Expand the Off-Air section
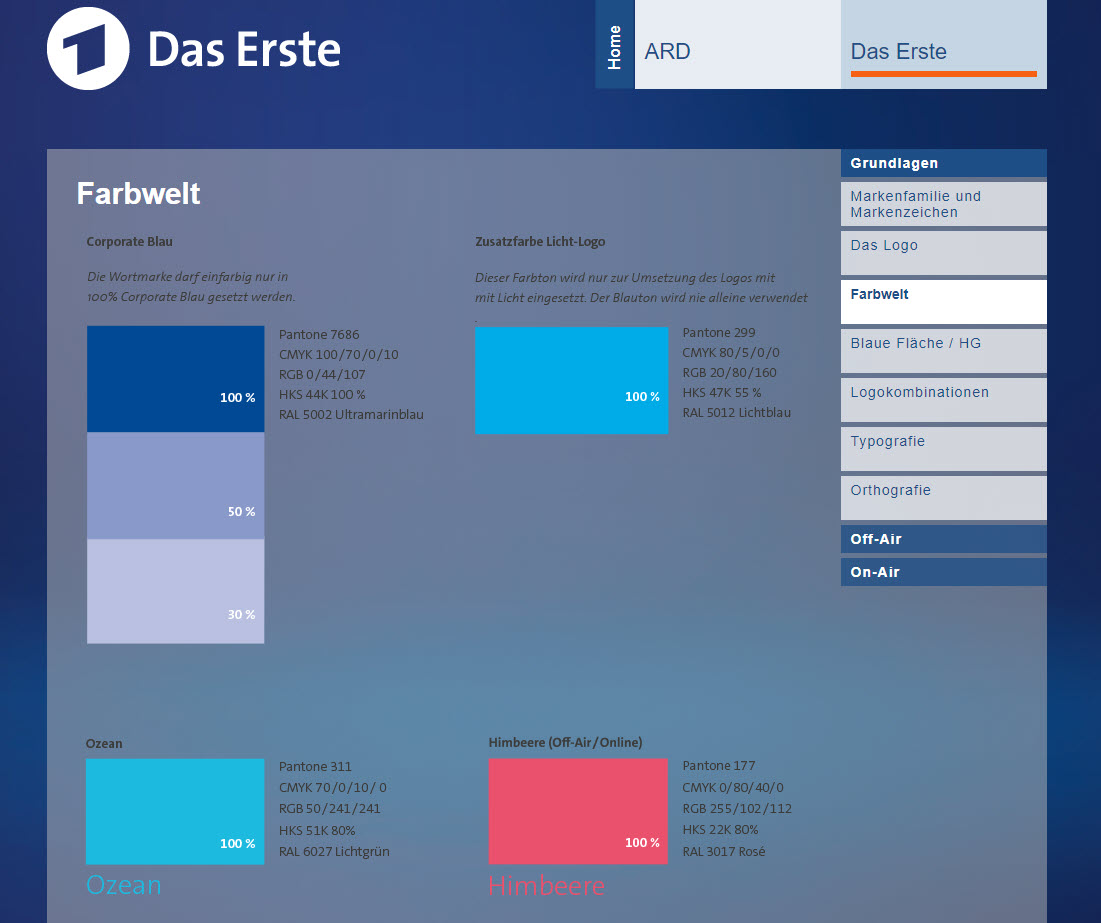The height and width of the screenshot is (923, 1101). pyautogui.click(x=943, y=539)
